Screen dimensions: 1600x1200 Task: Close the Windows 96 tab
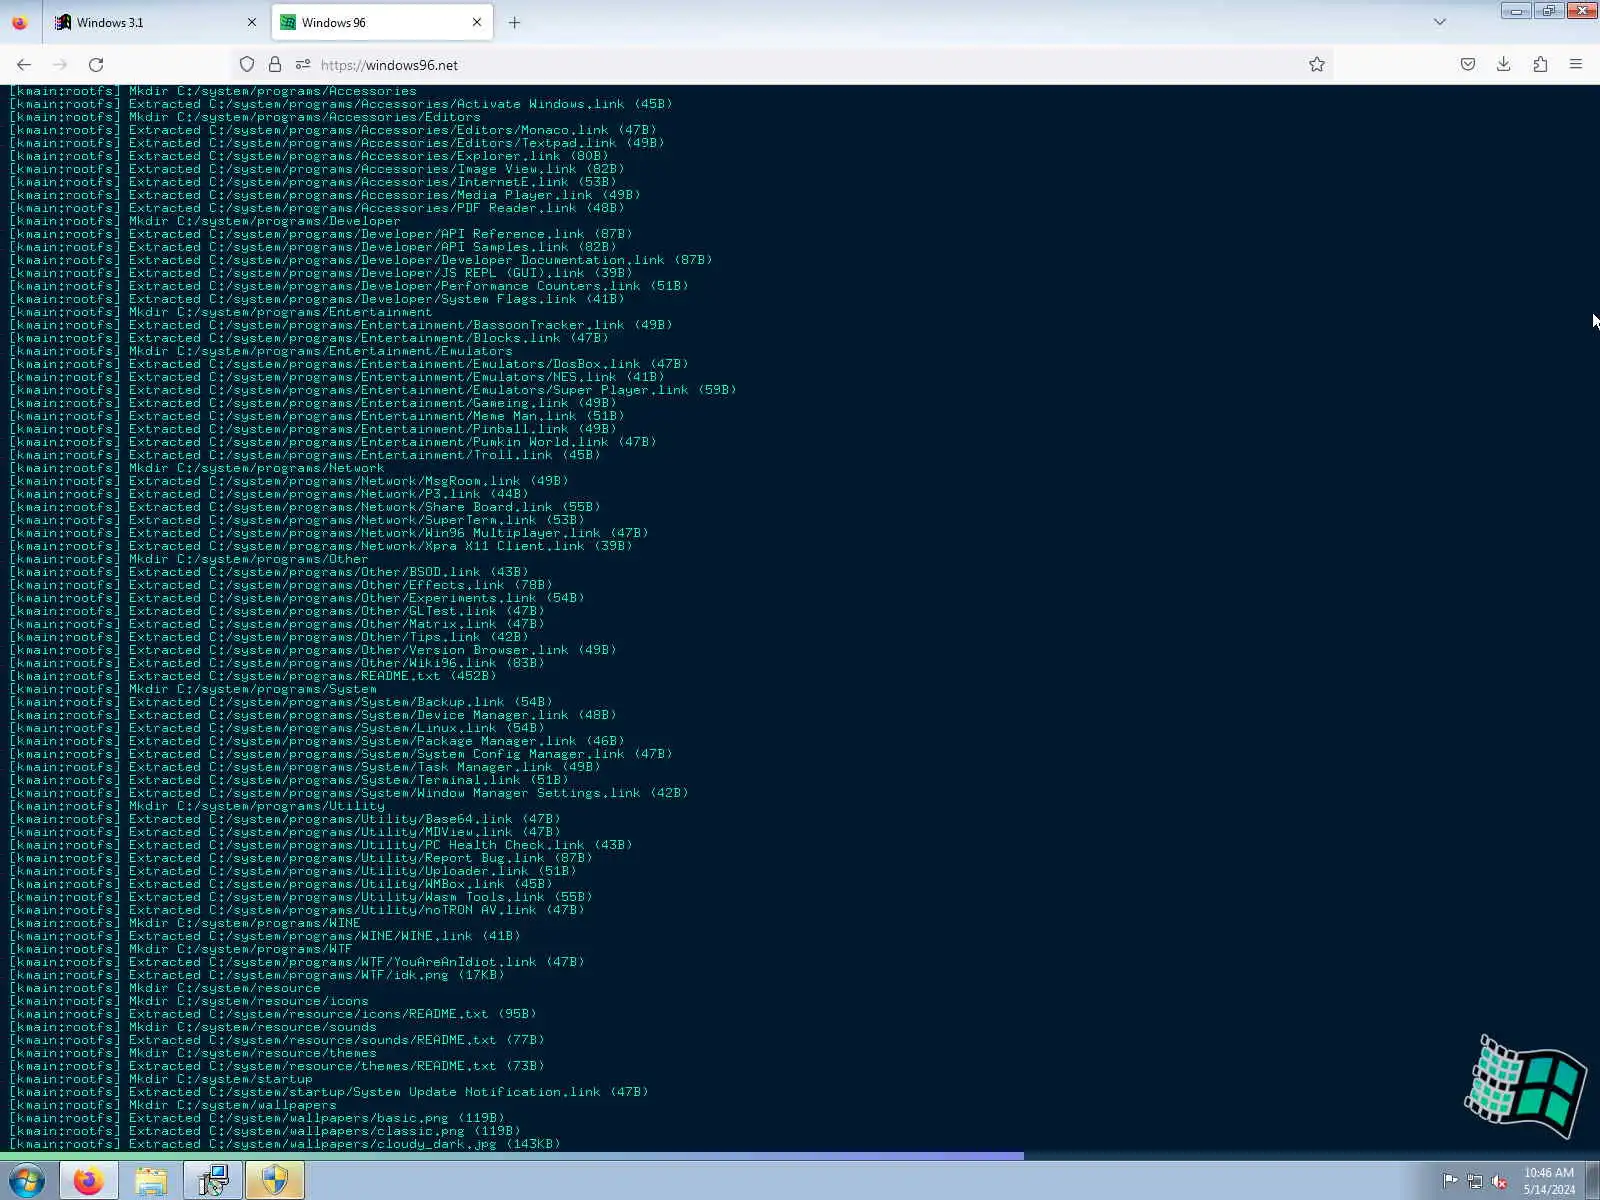tap(477, 22)
